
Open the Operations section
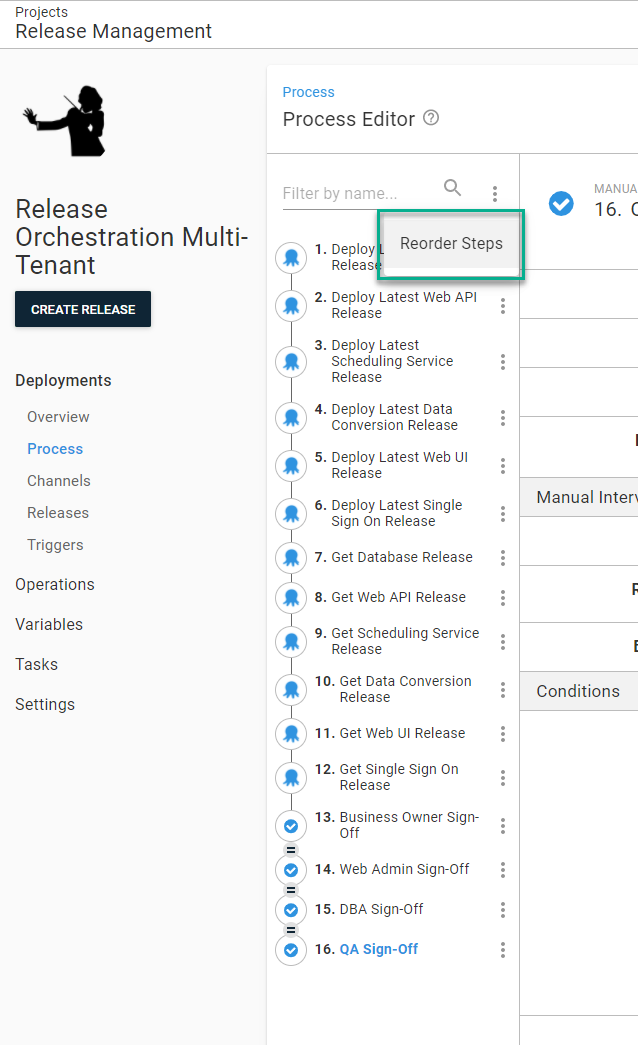(55, 584)
